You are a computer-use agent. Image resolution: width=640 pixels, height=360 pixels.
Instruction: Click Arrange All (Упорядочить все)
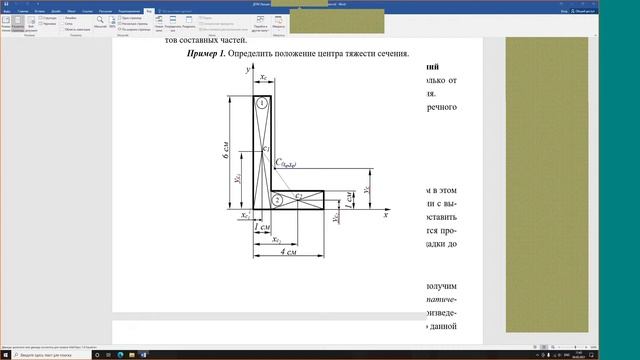click(x=173, y=24)
